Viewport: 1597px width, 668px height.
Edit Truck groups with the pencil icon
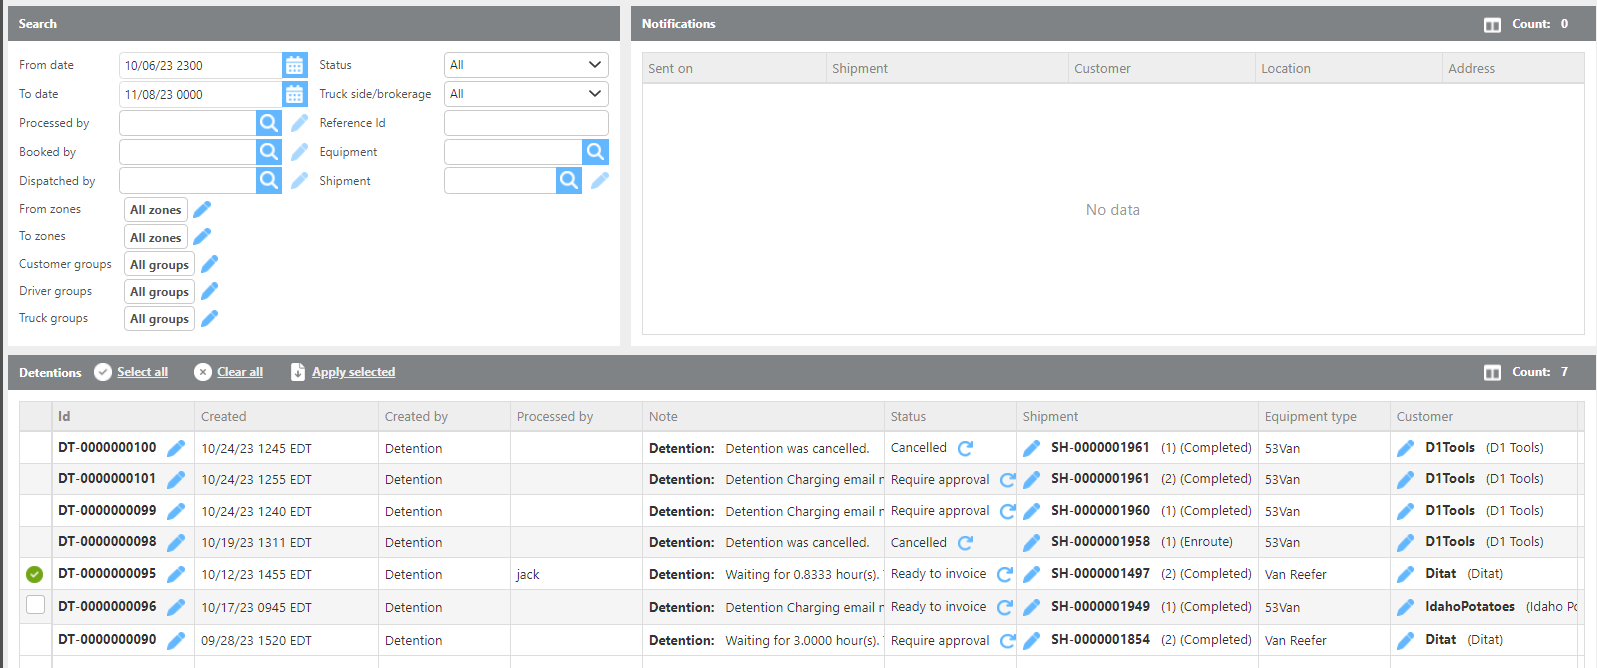pyautogui.click(x=209, y=318)
